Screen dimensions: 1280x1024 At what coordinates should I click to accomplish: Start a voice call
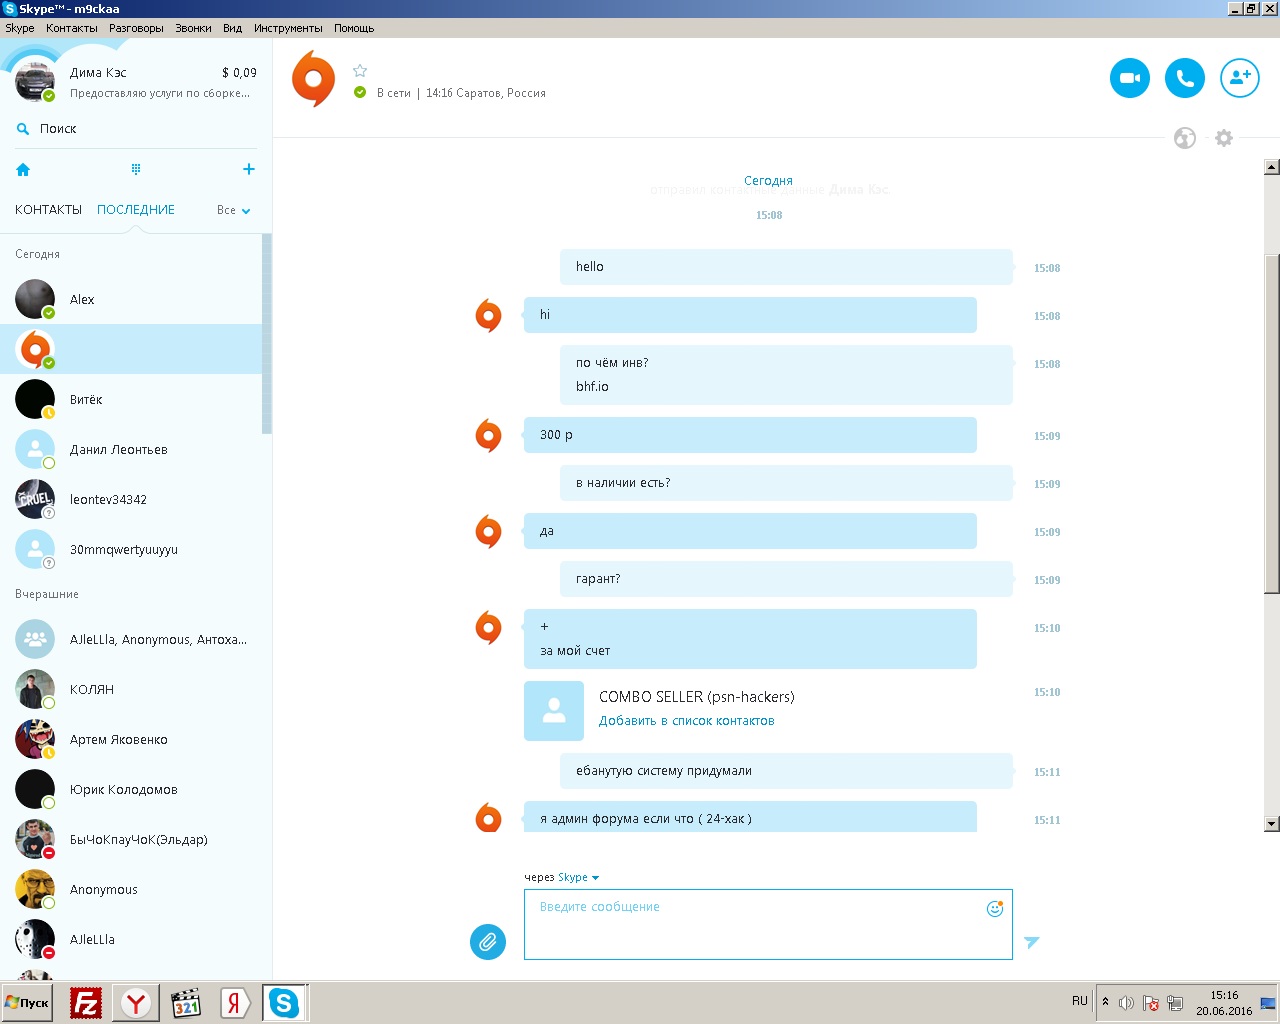pos(1185,78)
